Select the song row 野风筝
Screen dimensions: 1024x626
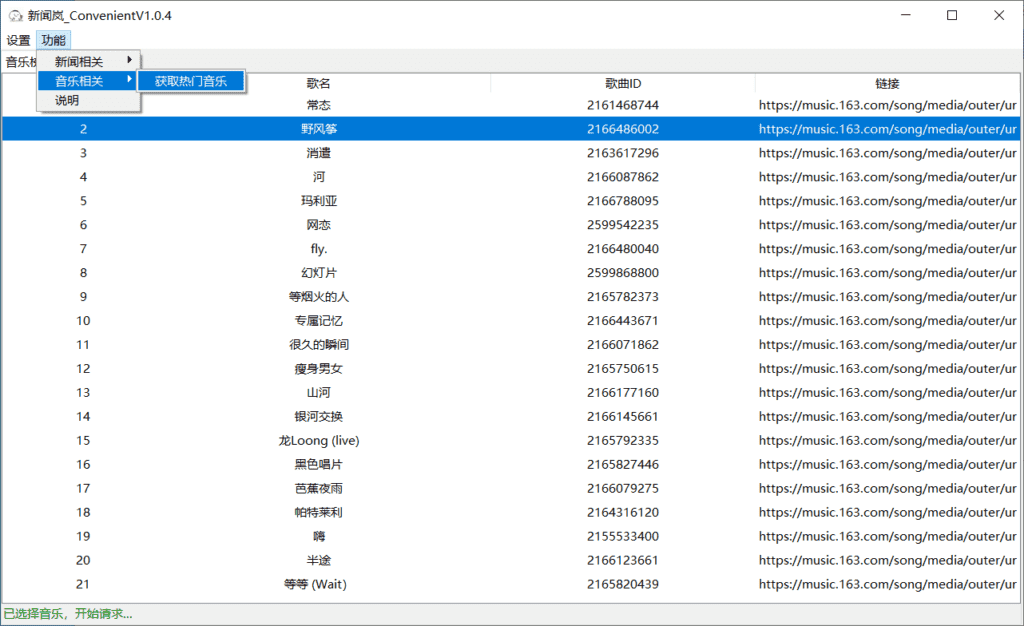319,129
